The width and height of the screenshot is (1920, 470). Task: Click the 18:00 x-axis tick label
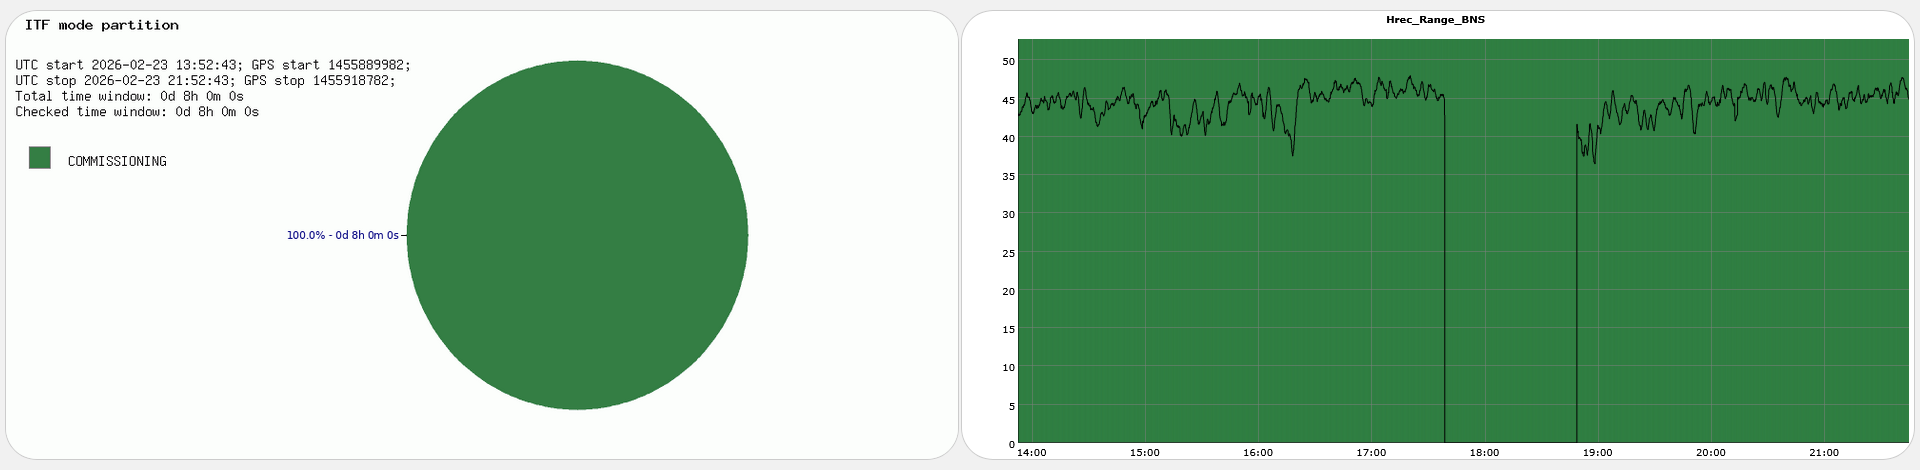(1484, 453)
